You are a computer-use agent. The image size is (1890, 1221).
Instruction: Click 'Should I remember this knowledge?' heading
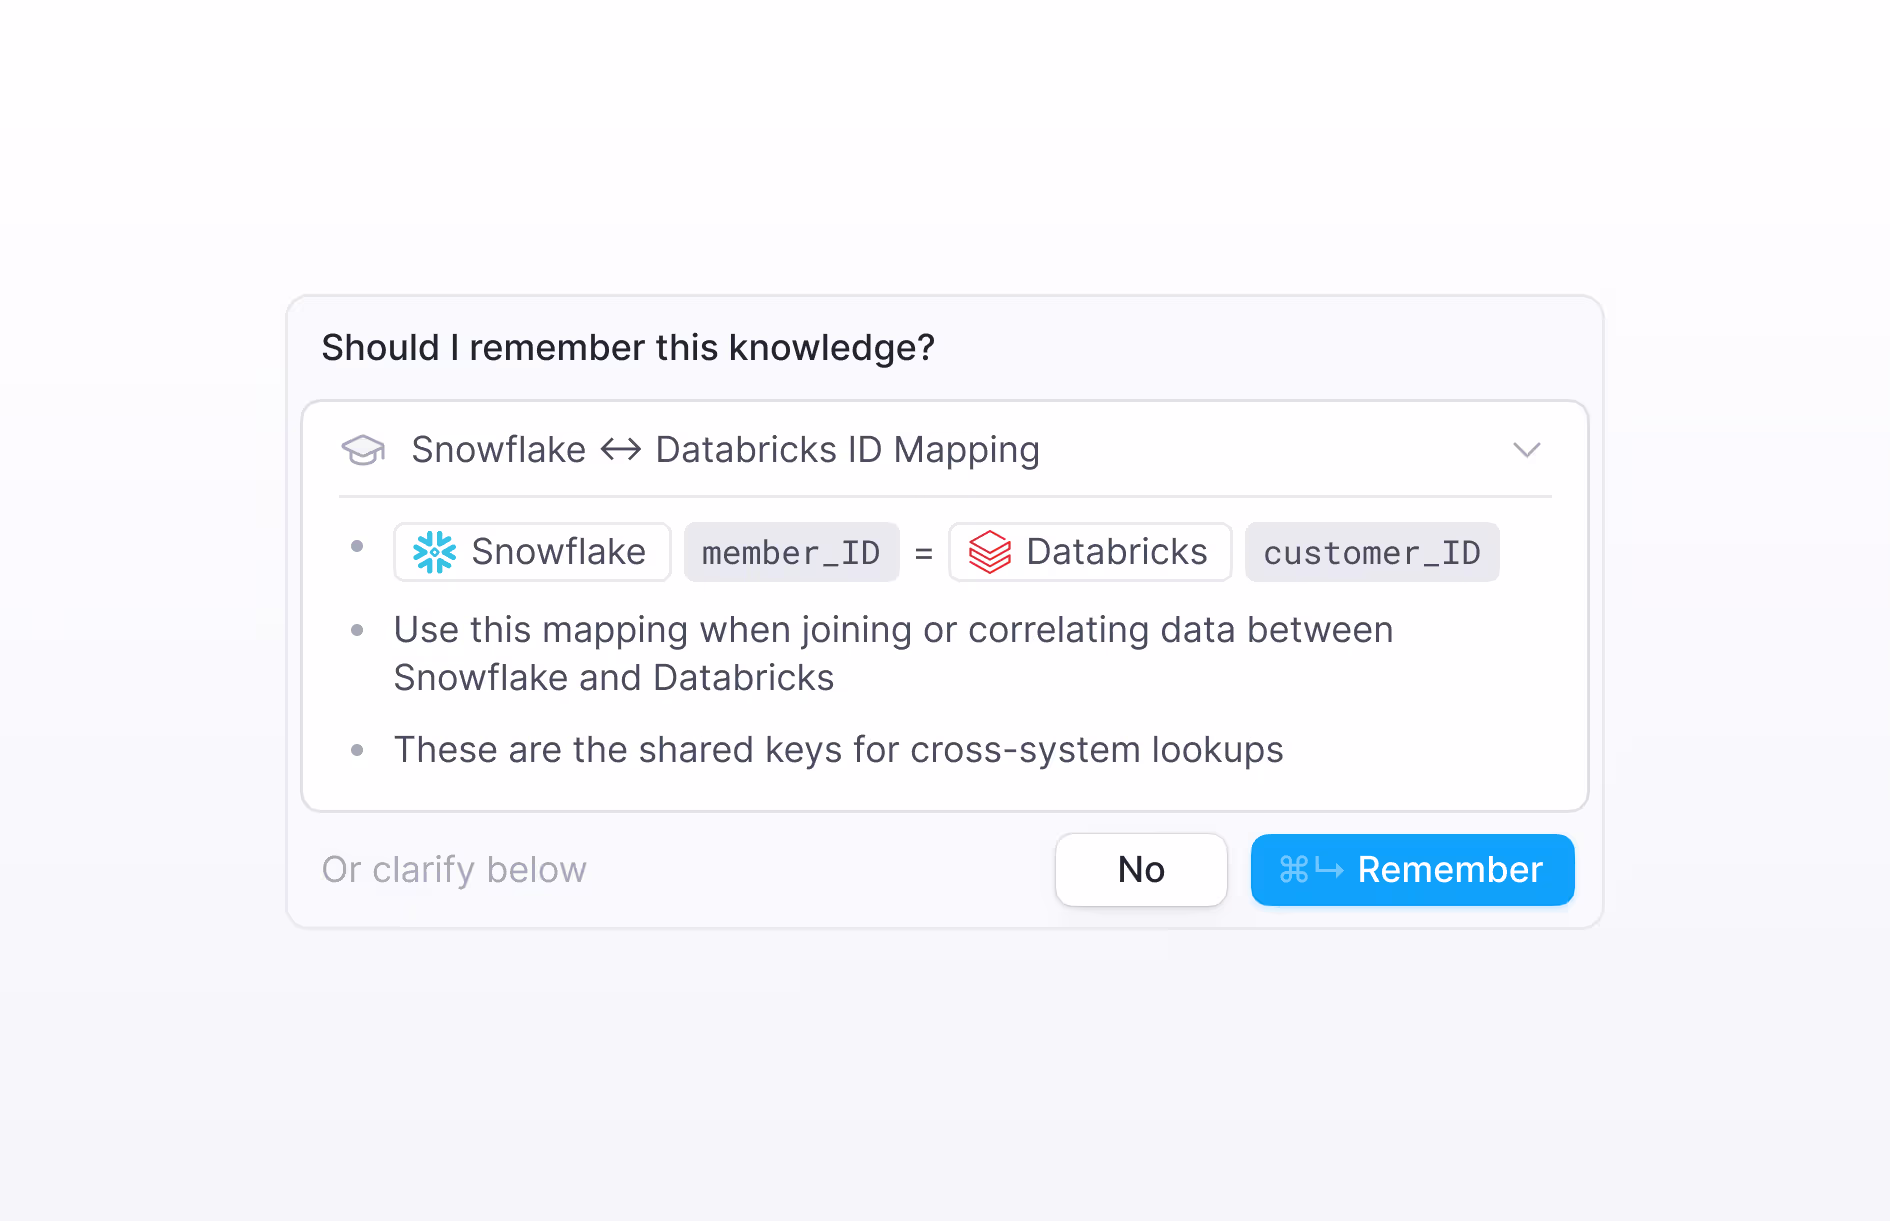(628, 348)
